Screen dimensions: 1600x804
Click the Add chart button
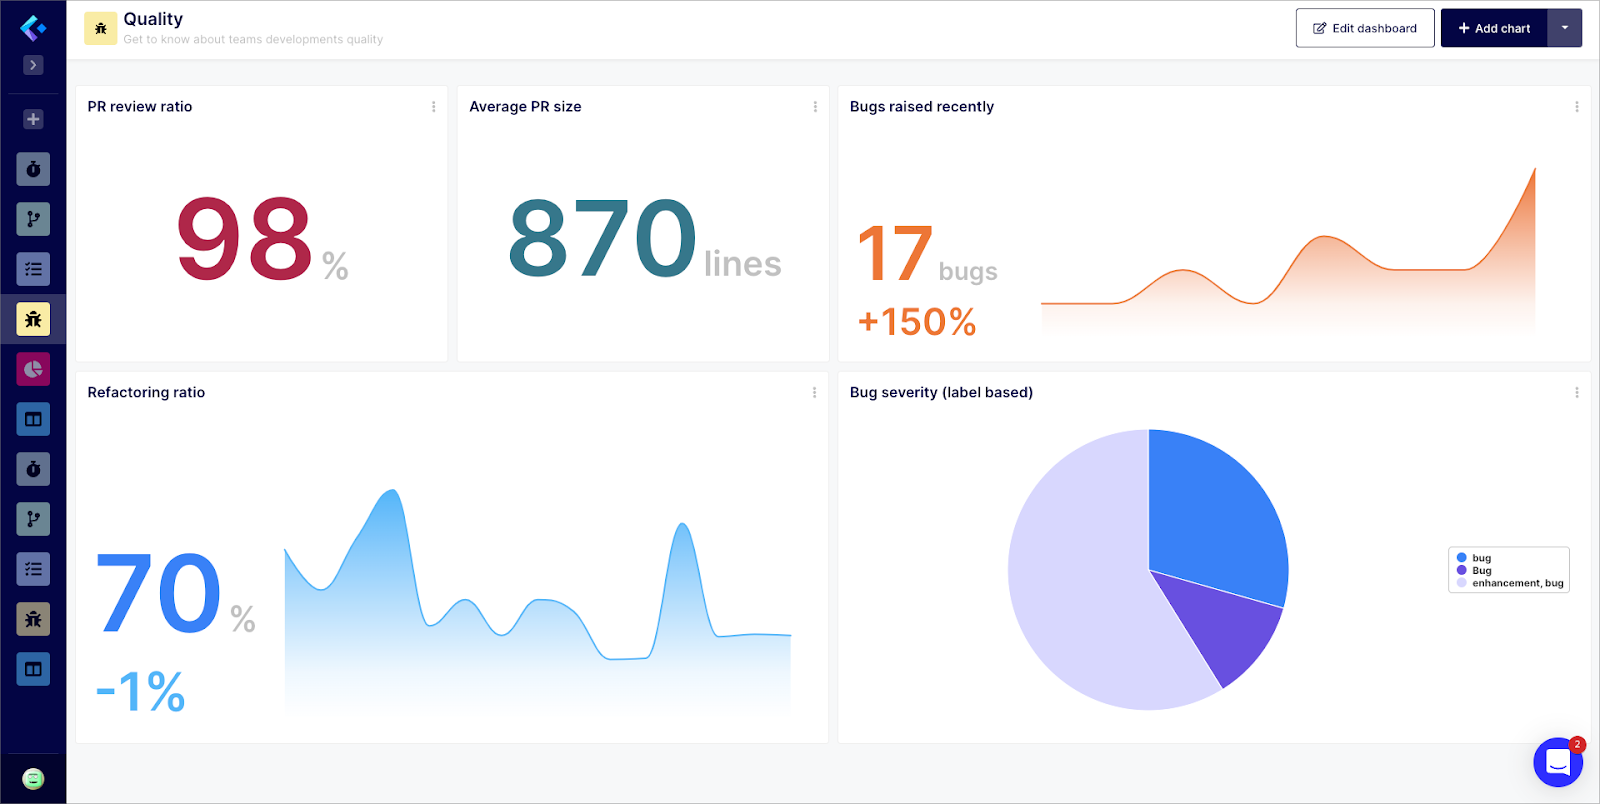click(1494, 28)
